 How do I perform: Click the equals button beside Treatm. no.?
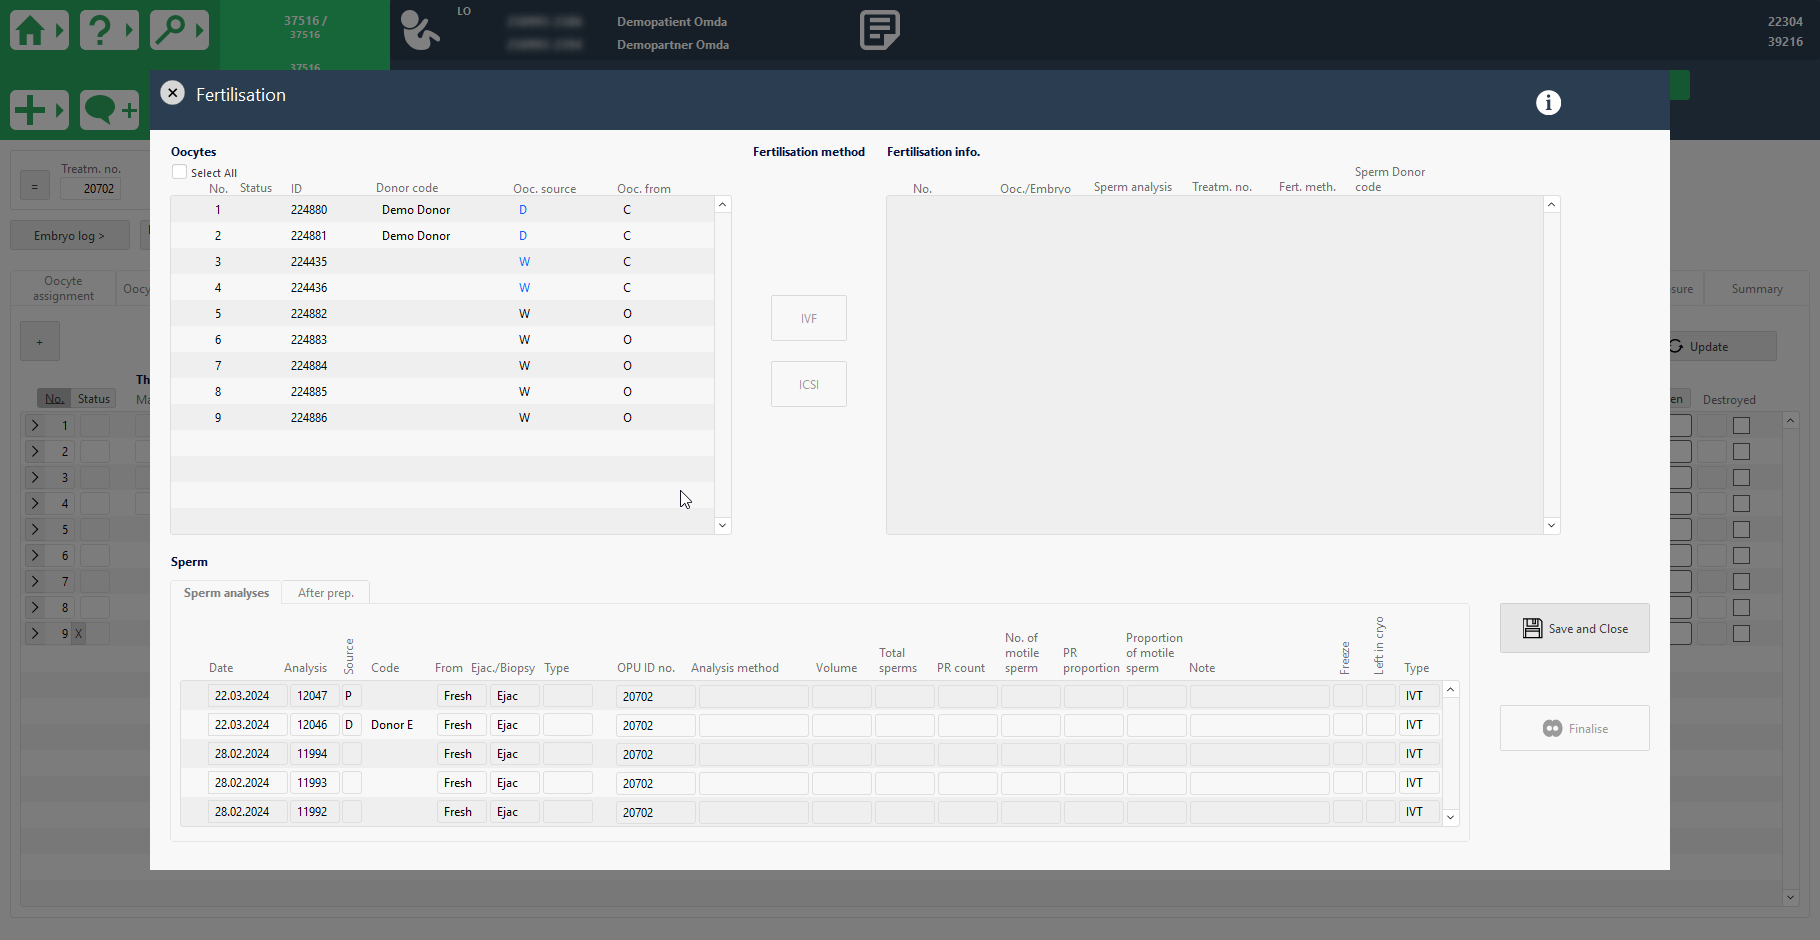35,185
